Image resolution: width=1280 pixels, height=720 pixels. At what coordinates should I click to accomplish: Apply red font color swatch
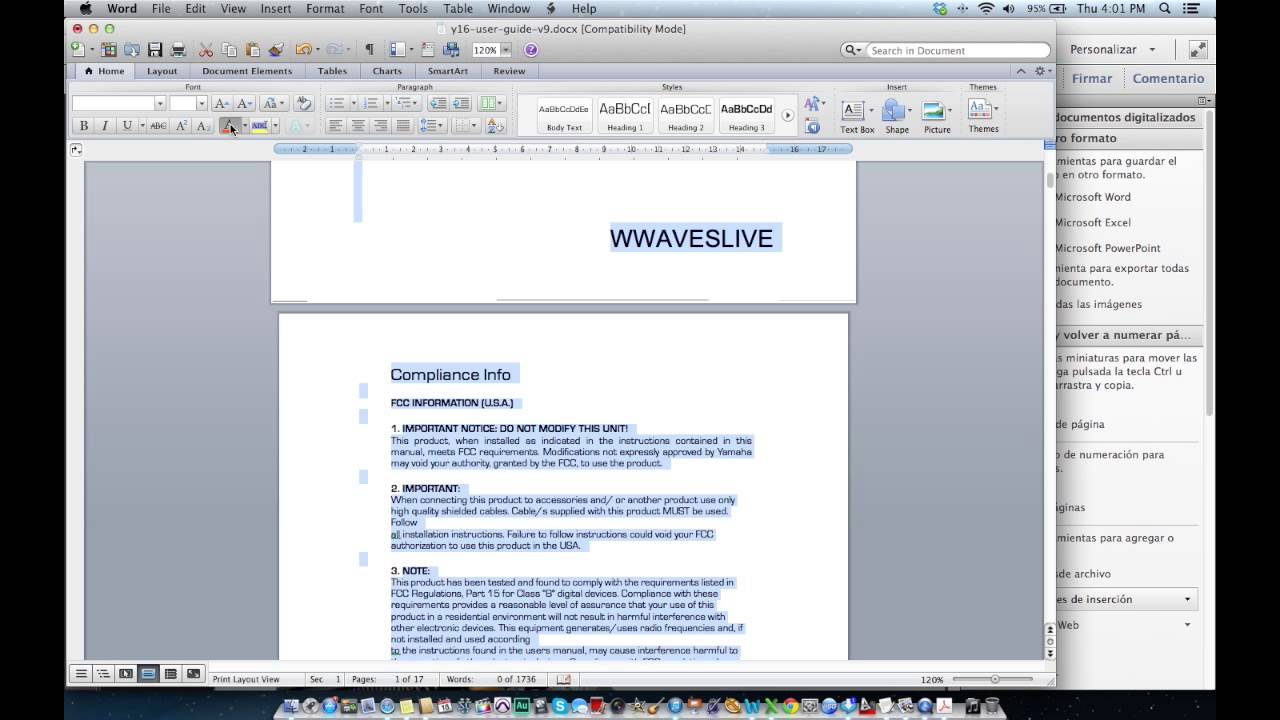(230, 126)
